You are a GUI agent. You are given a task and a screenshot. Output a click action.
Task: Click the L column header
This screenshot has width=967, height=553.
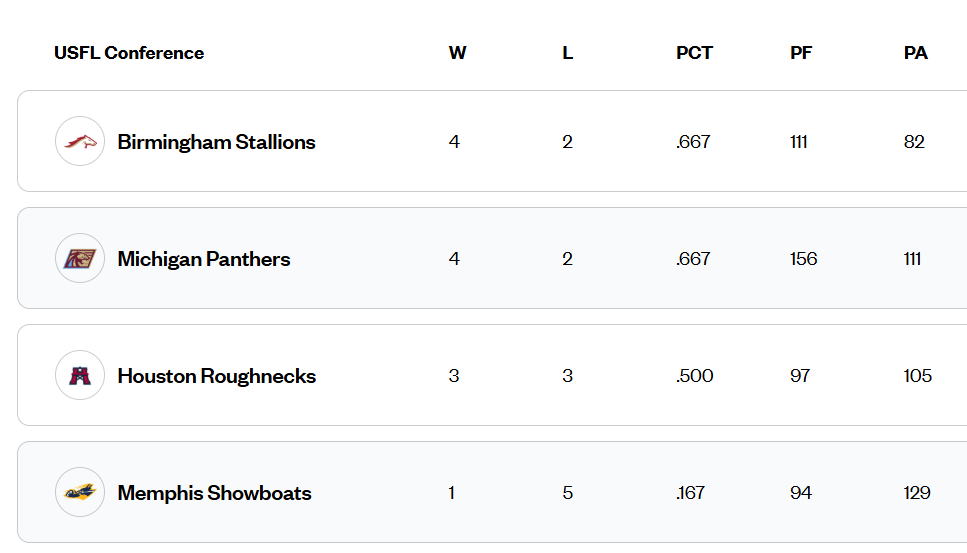coord(567,53)
